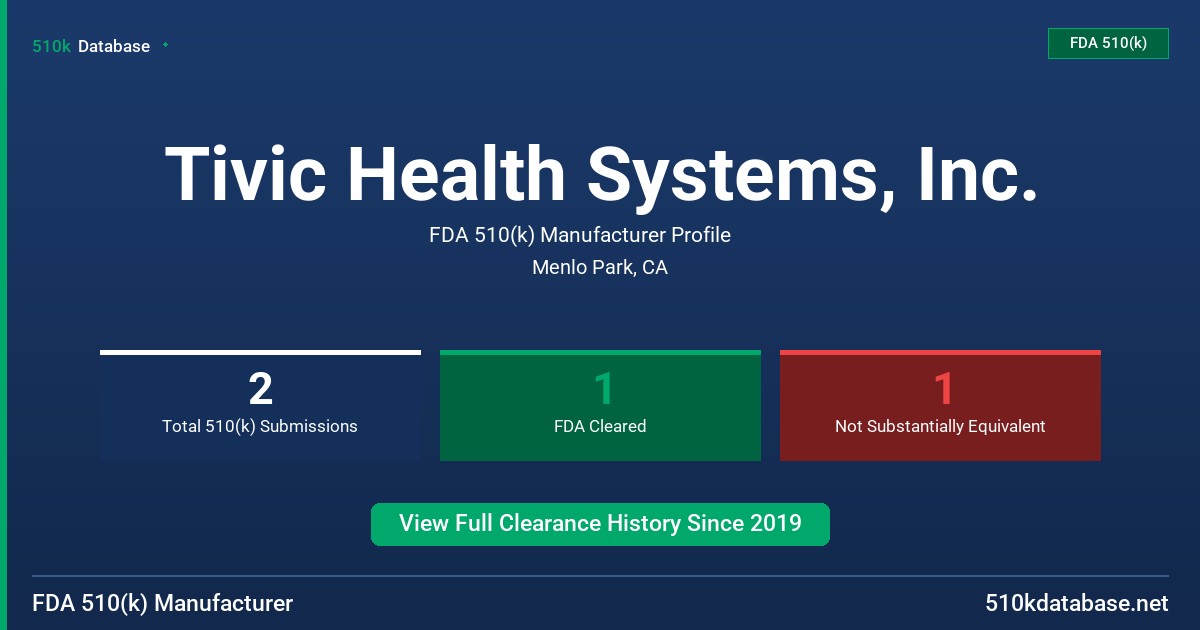Click the FDA 510(k) badge

click(1108, 43)
